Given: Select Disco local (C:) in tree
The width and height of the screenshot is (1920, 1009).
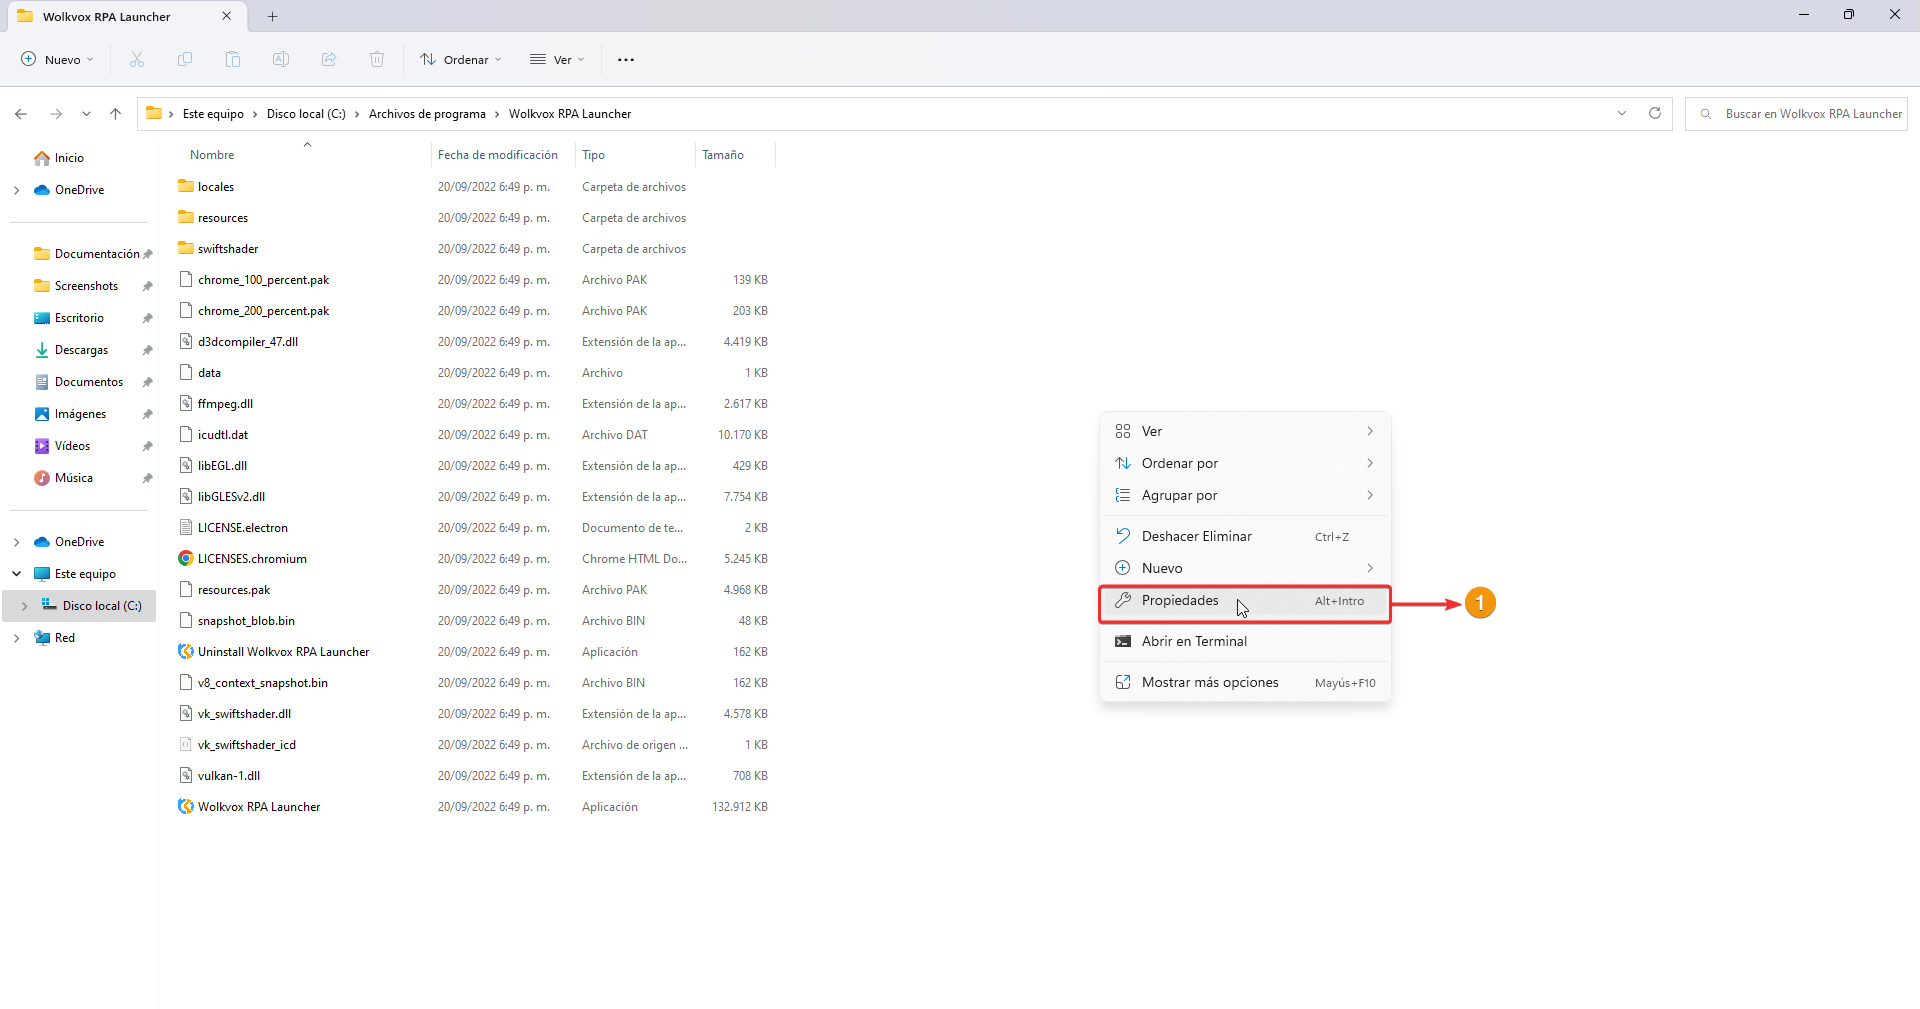Looking at the screenshot, I should [92, 606].
